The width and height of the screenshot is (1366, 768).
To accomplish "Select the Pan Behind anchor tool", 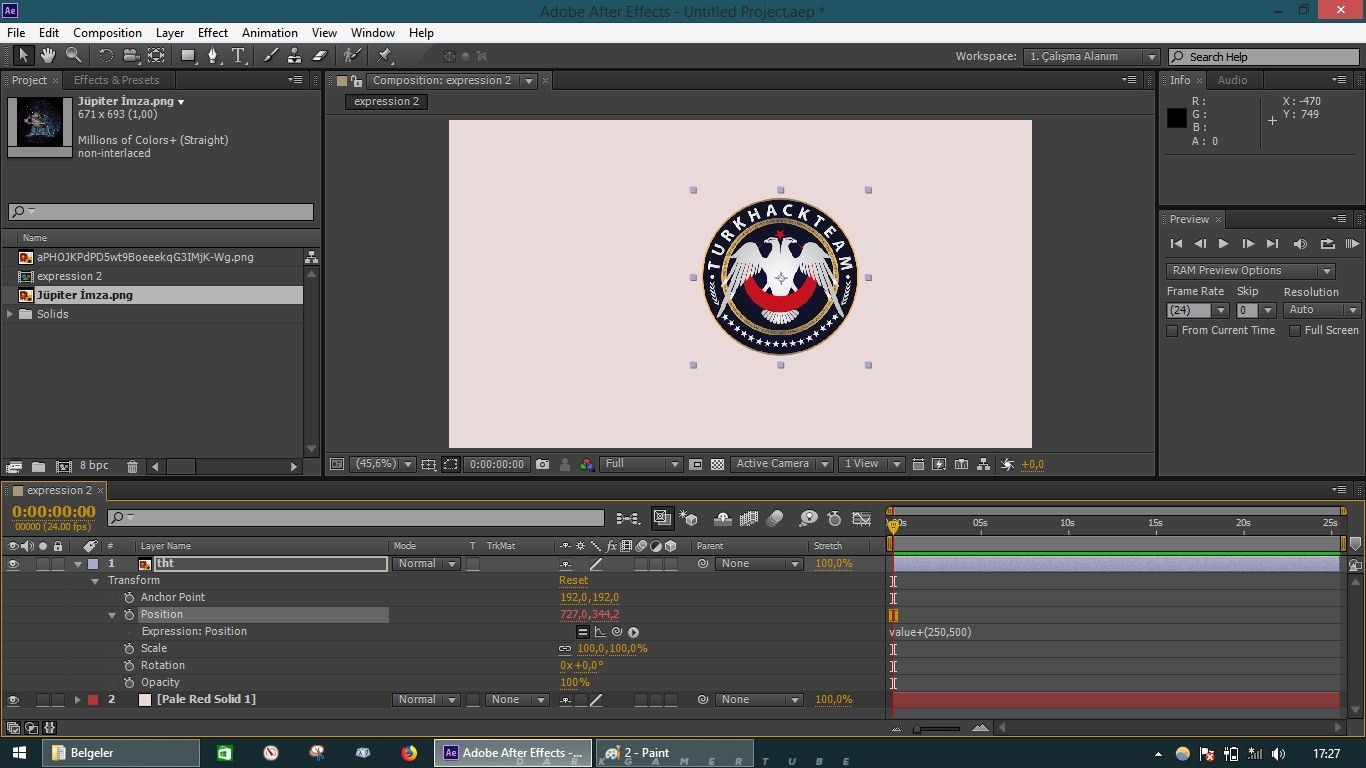I will [x=156, y=56].
